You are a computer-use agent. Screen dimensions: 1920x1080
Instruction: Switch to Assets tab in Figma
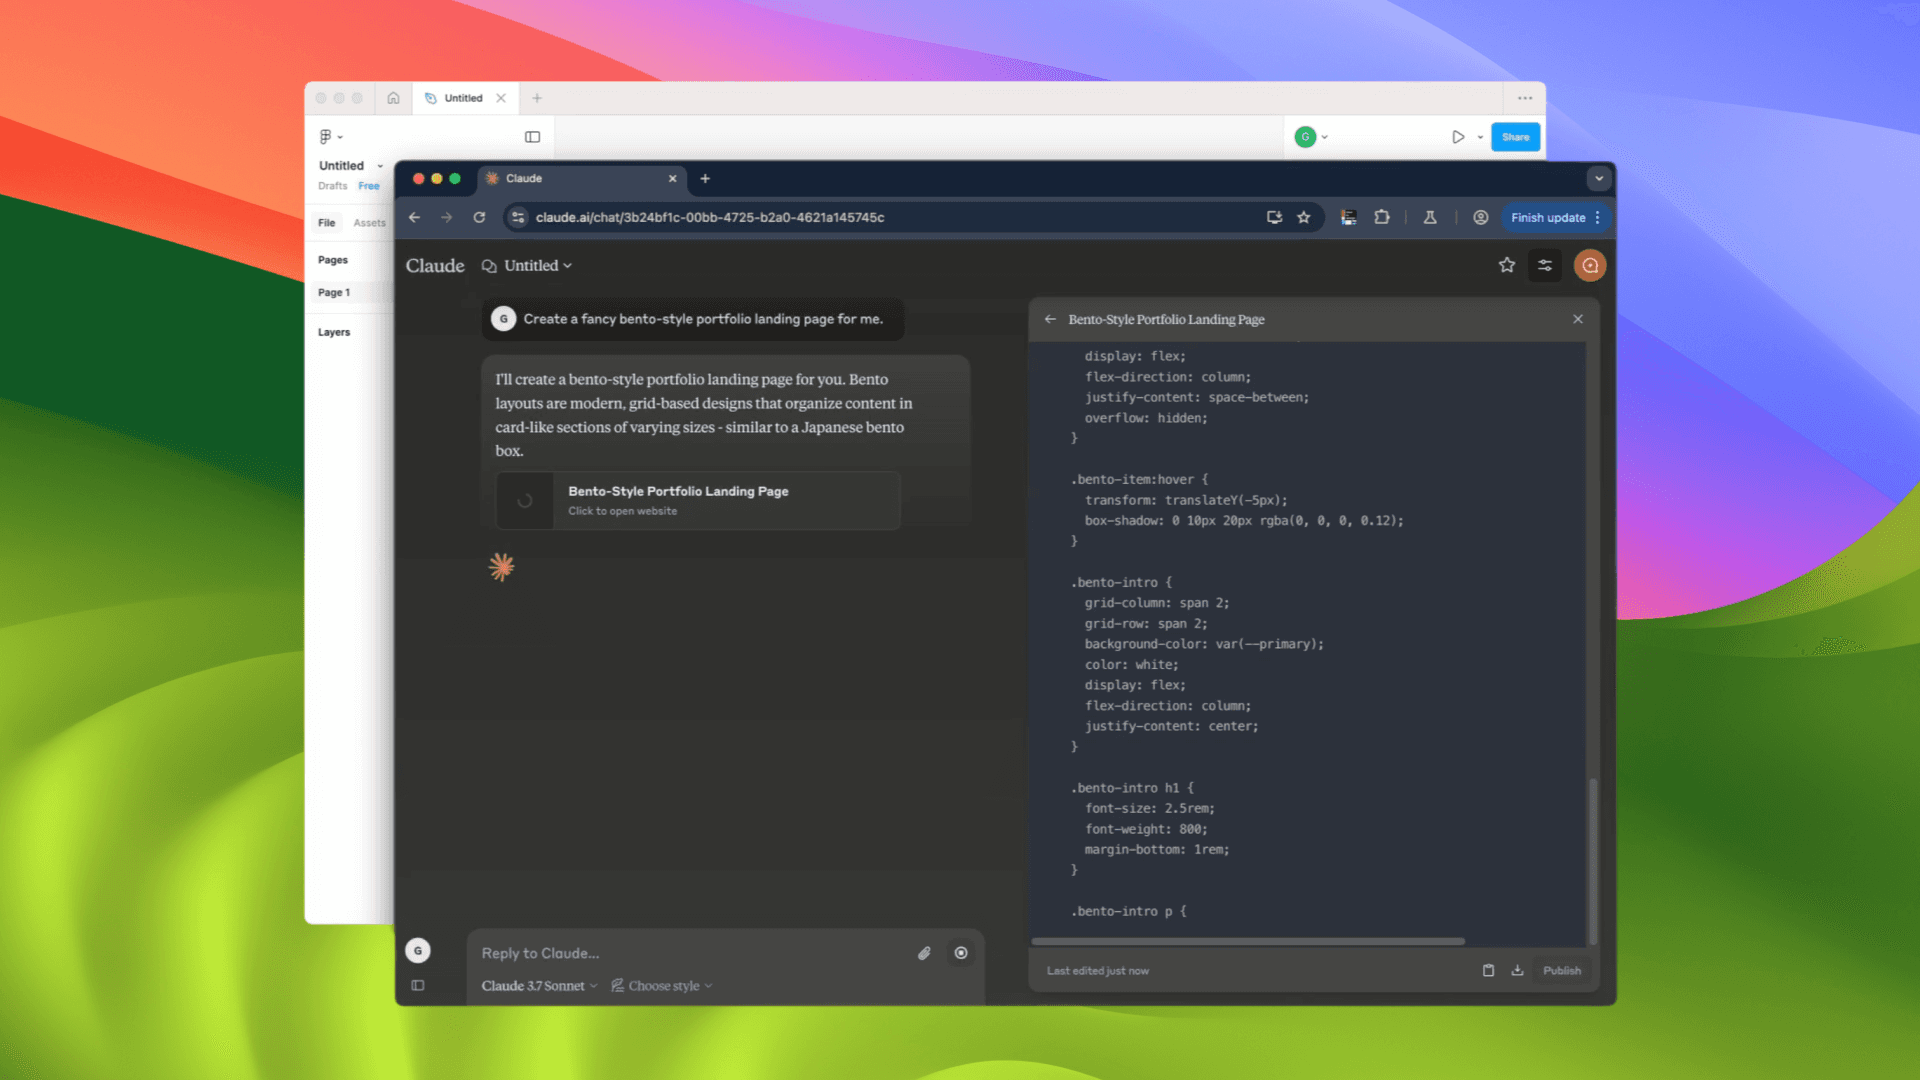(x=369, y=222)
